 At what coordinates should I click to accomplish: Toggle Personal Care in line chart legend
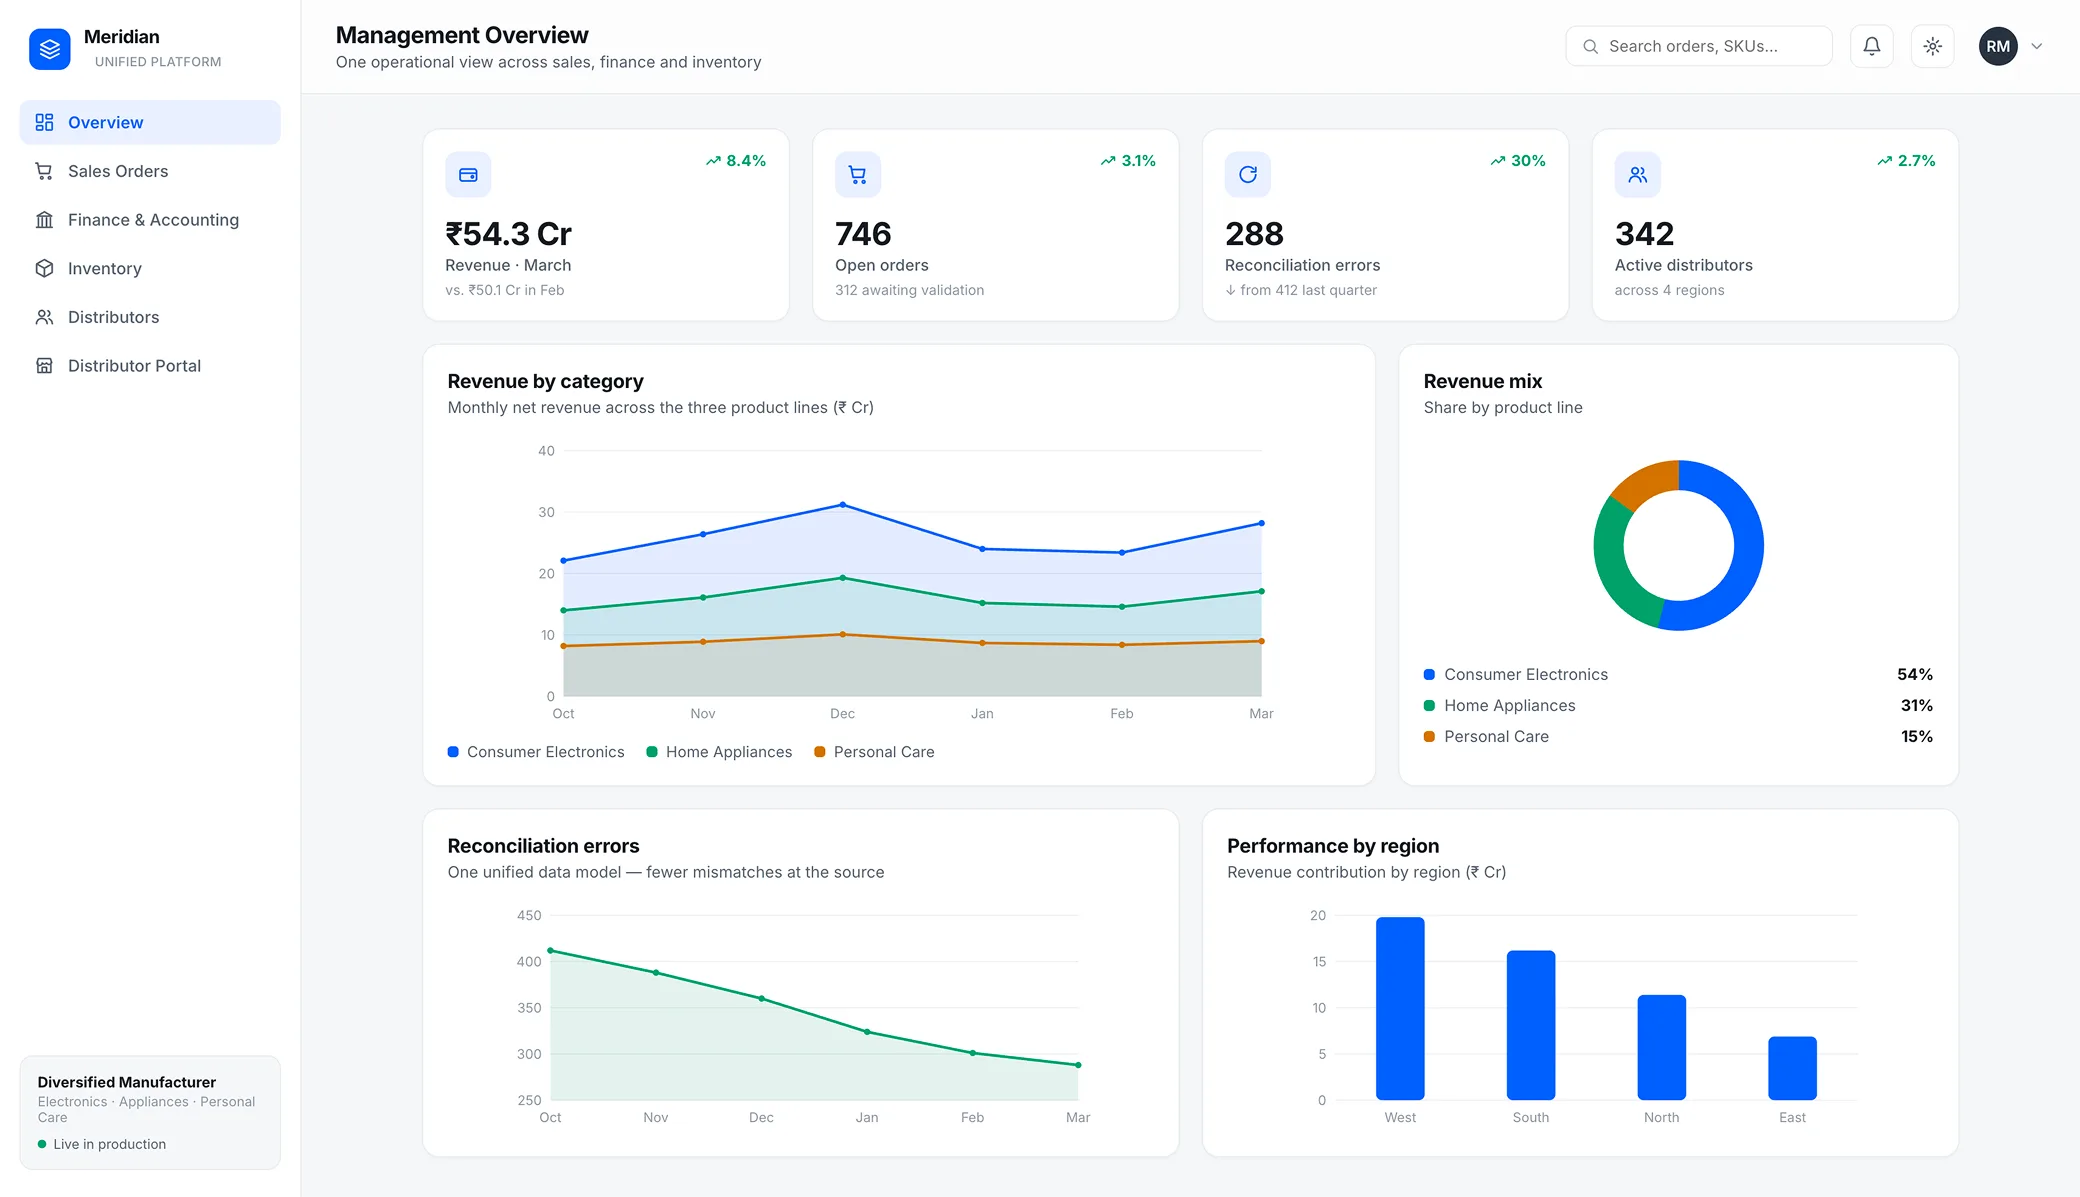(x=874, y=752)
